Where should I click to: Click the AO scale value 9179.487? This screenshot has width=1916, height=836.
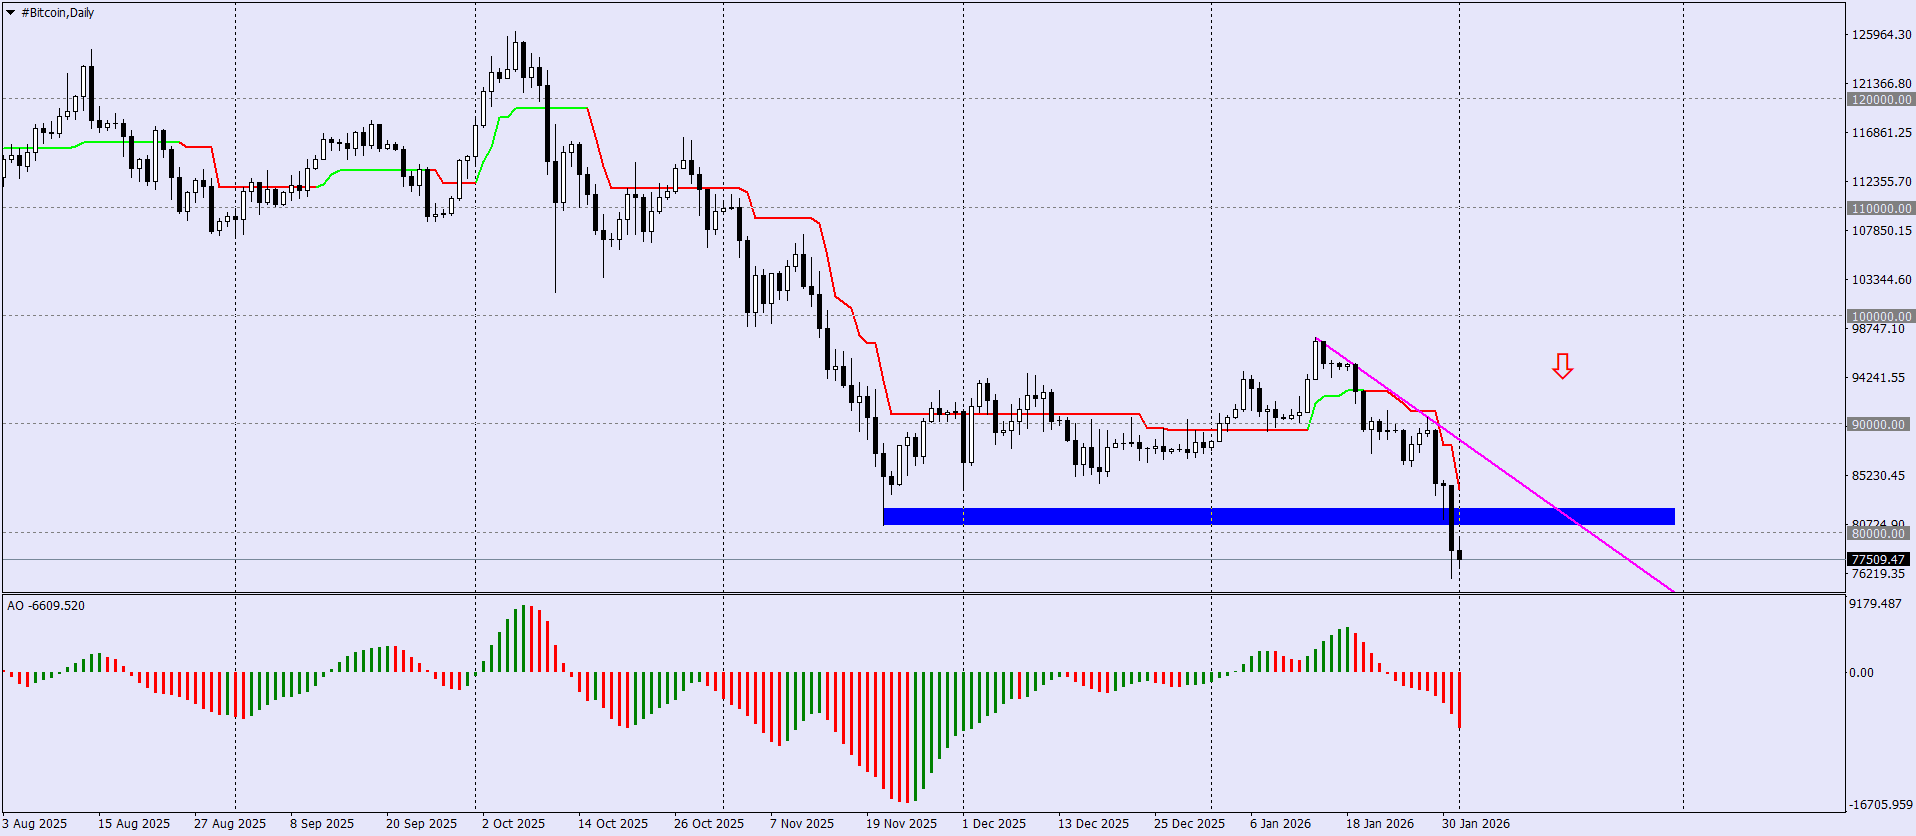(x=1875, y=603)
